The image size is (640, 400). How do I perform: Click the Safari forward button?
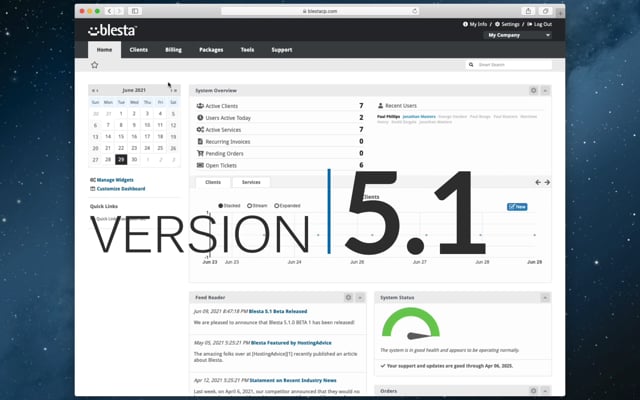point(119,11)
